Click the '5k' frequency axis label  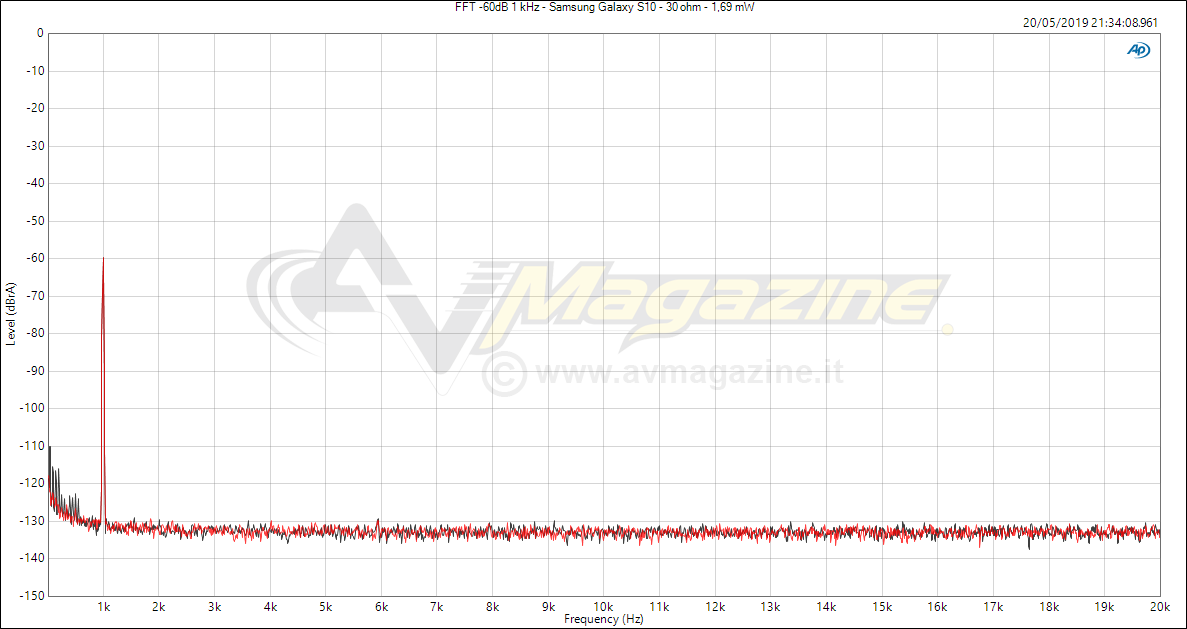[326, 607]
